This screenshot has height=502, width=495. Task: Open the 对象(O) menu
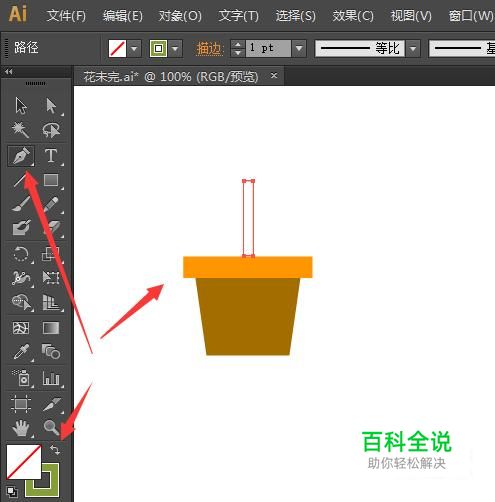(x=180, y=15)
